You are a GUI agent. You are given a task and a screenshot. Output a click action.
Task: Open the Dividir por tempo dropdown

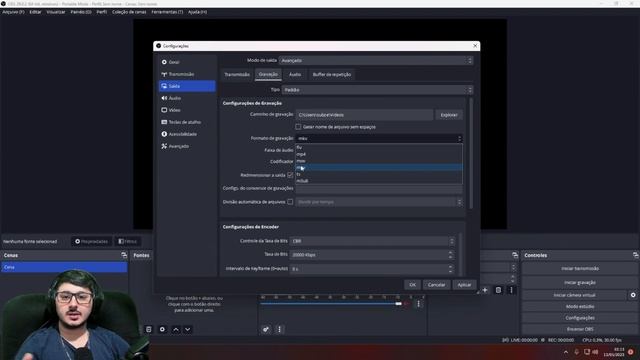coord(379,202)
